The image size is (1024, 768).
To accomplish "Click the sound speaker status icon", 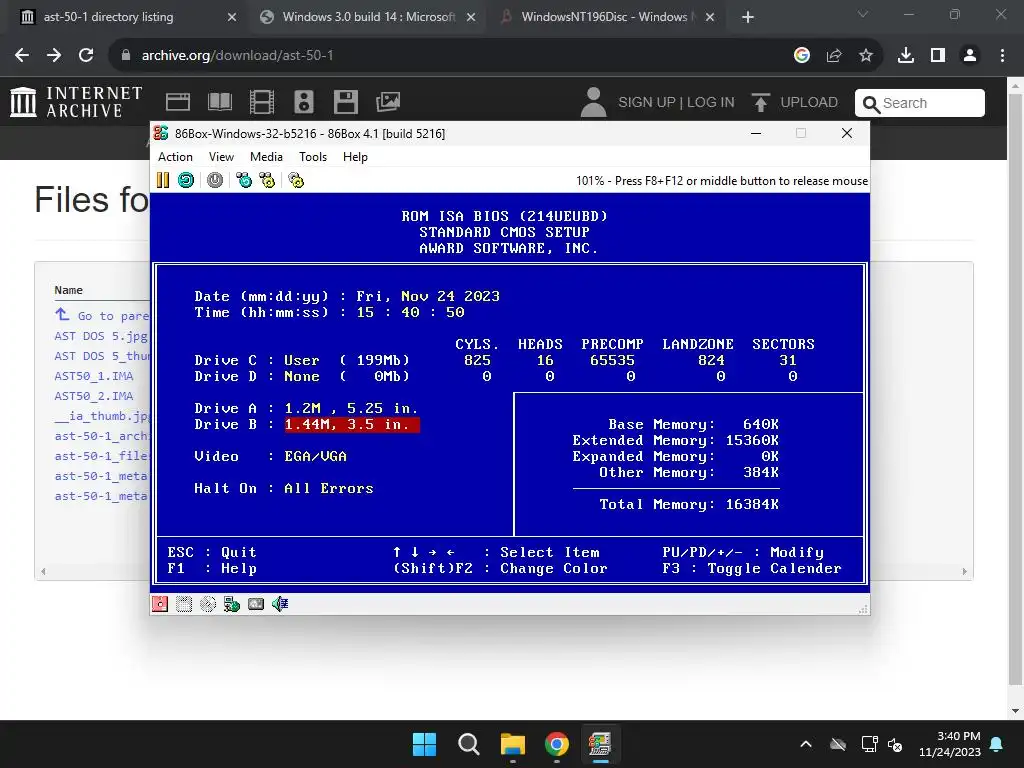I will (280, 604).
